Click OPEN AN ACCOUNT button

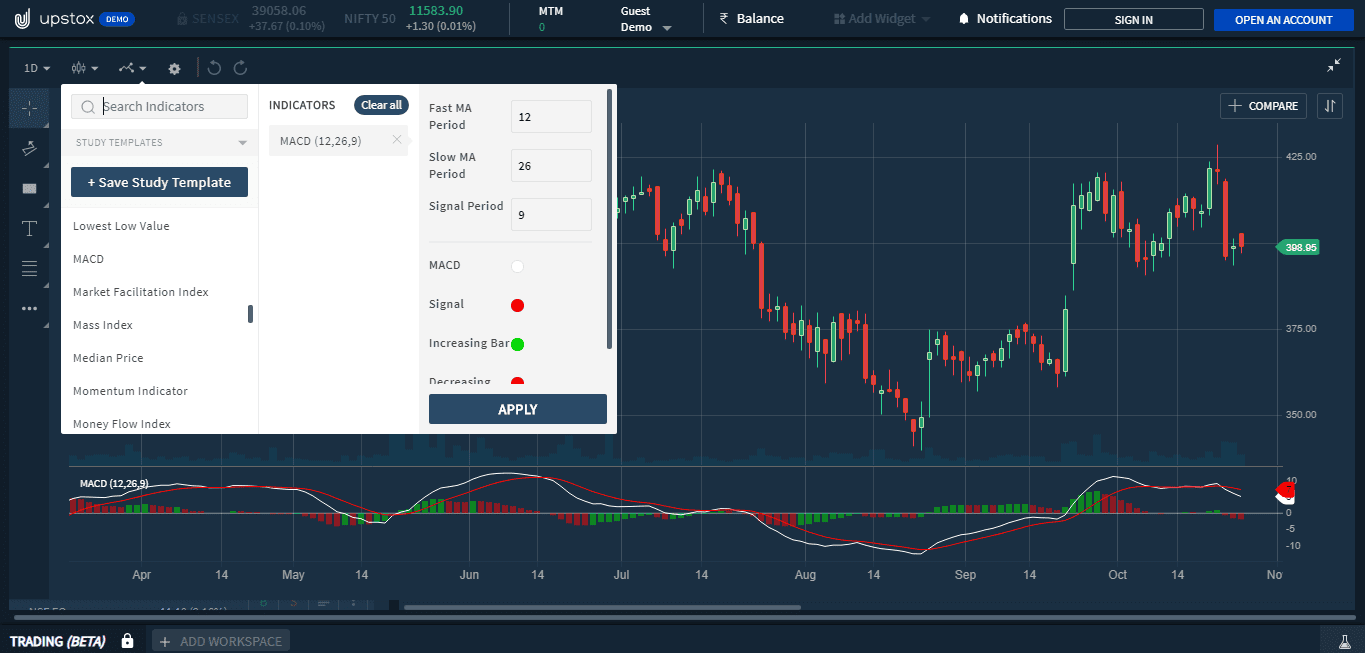pyautogui.click(x=1283, y=19)
